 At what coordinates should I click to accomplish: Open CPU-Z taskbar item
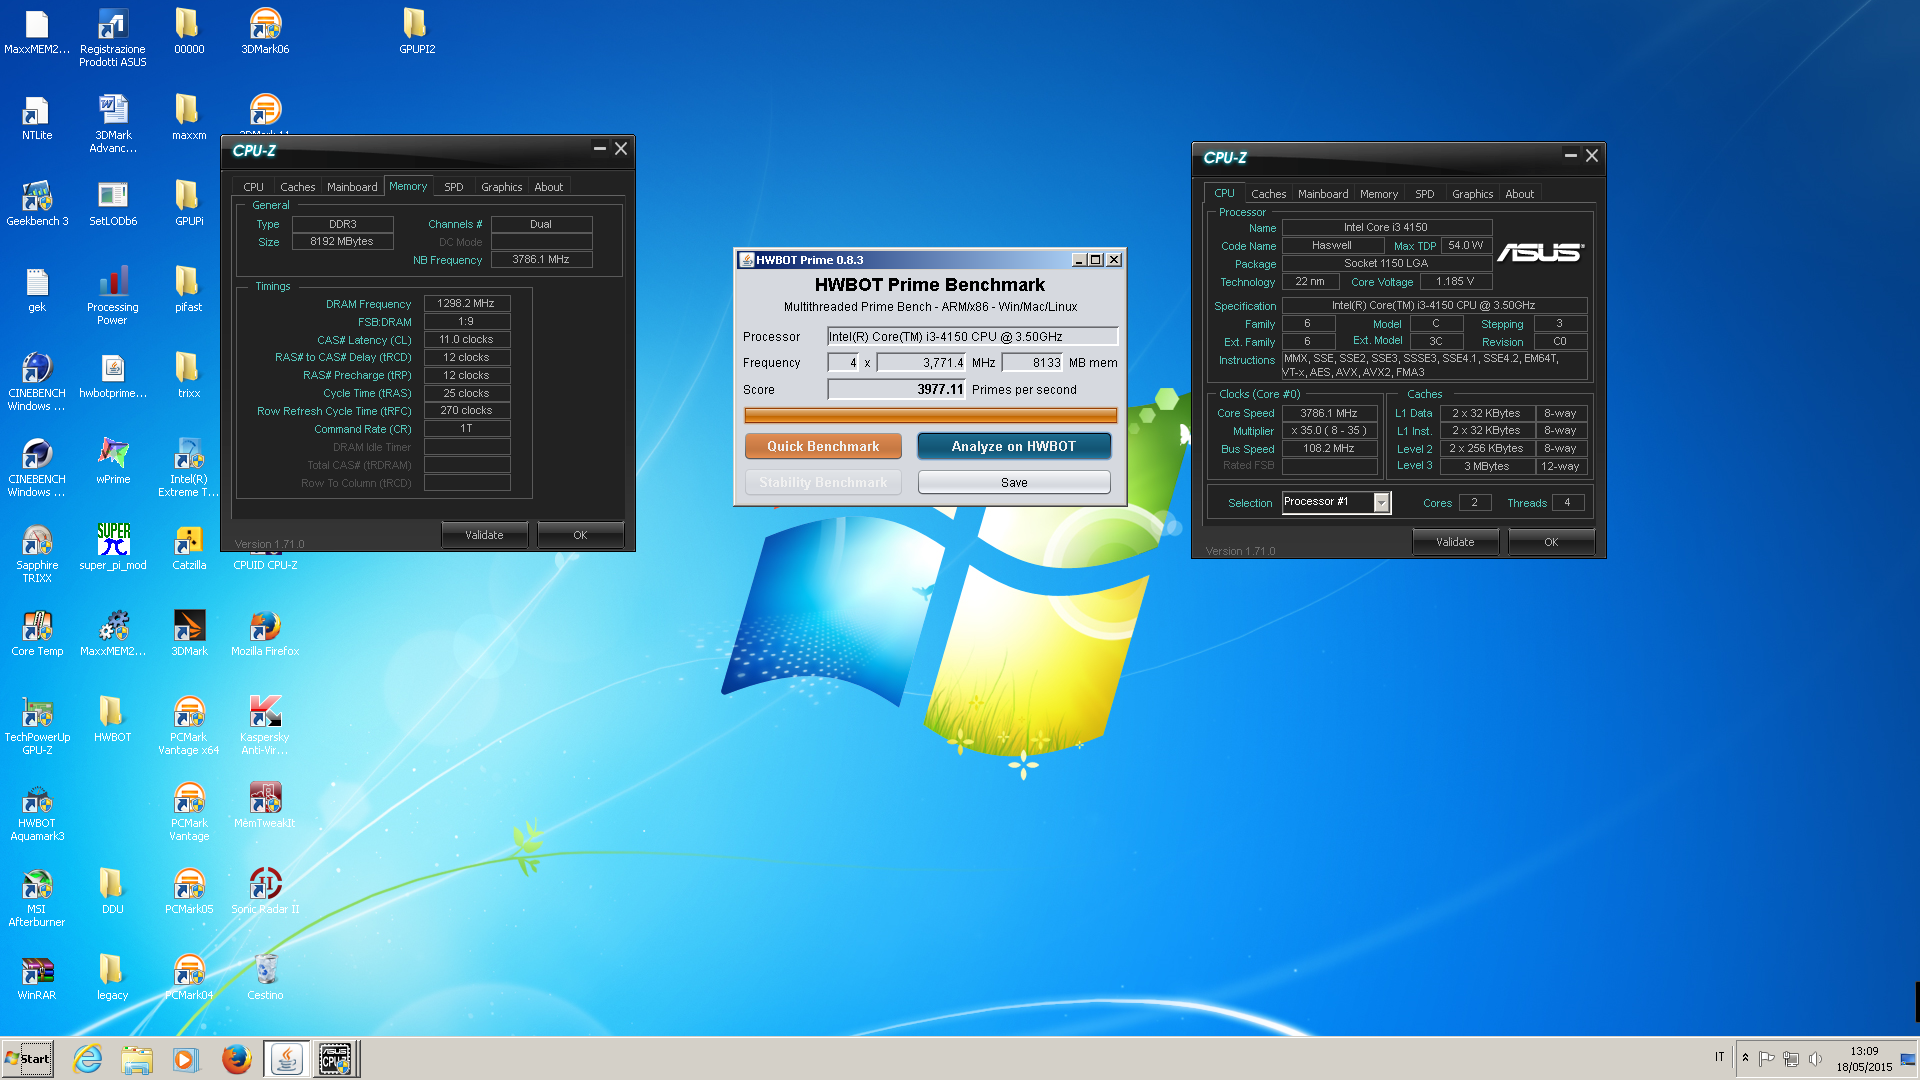[x=335, y=1059]
